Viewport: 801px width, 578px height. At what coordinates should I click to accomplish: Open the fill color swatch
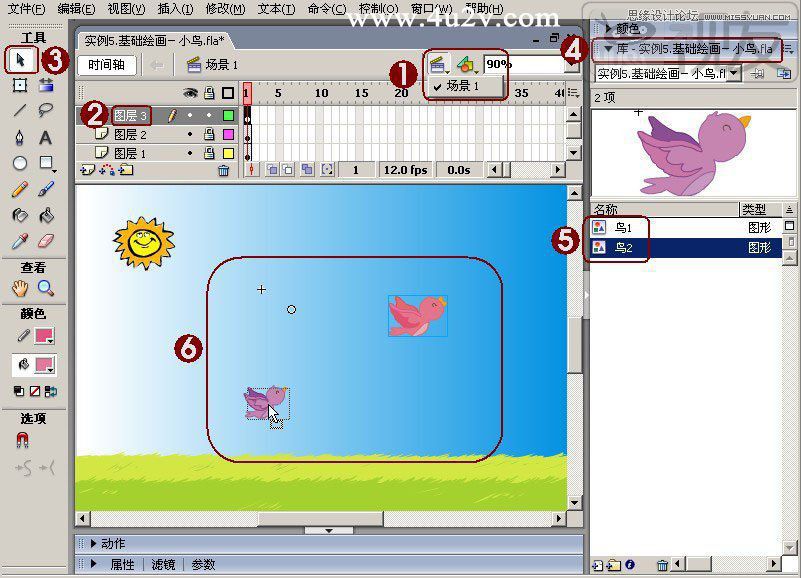click(x=44, y=365)
